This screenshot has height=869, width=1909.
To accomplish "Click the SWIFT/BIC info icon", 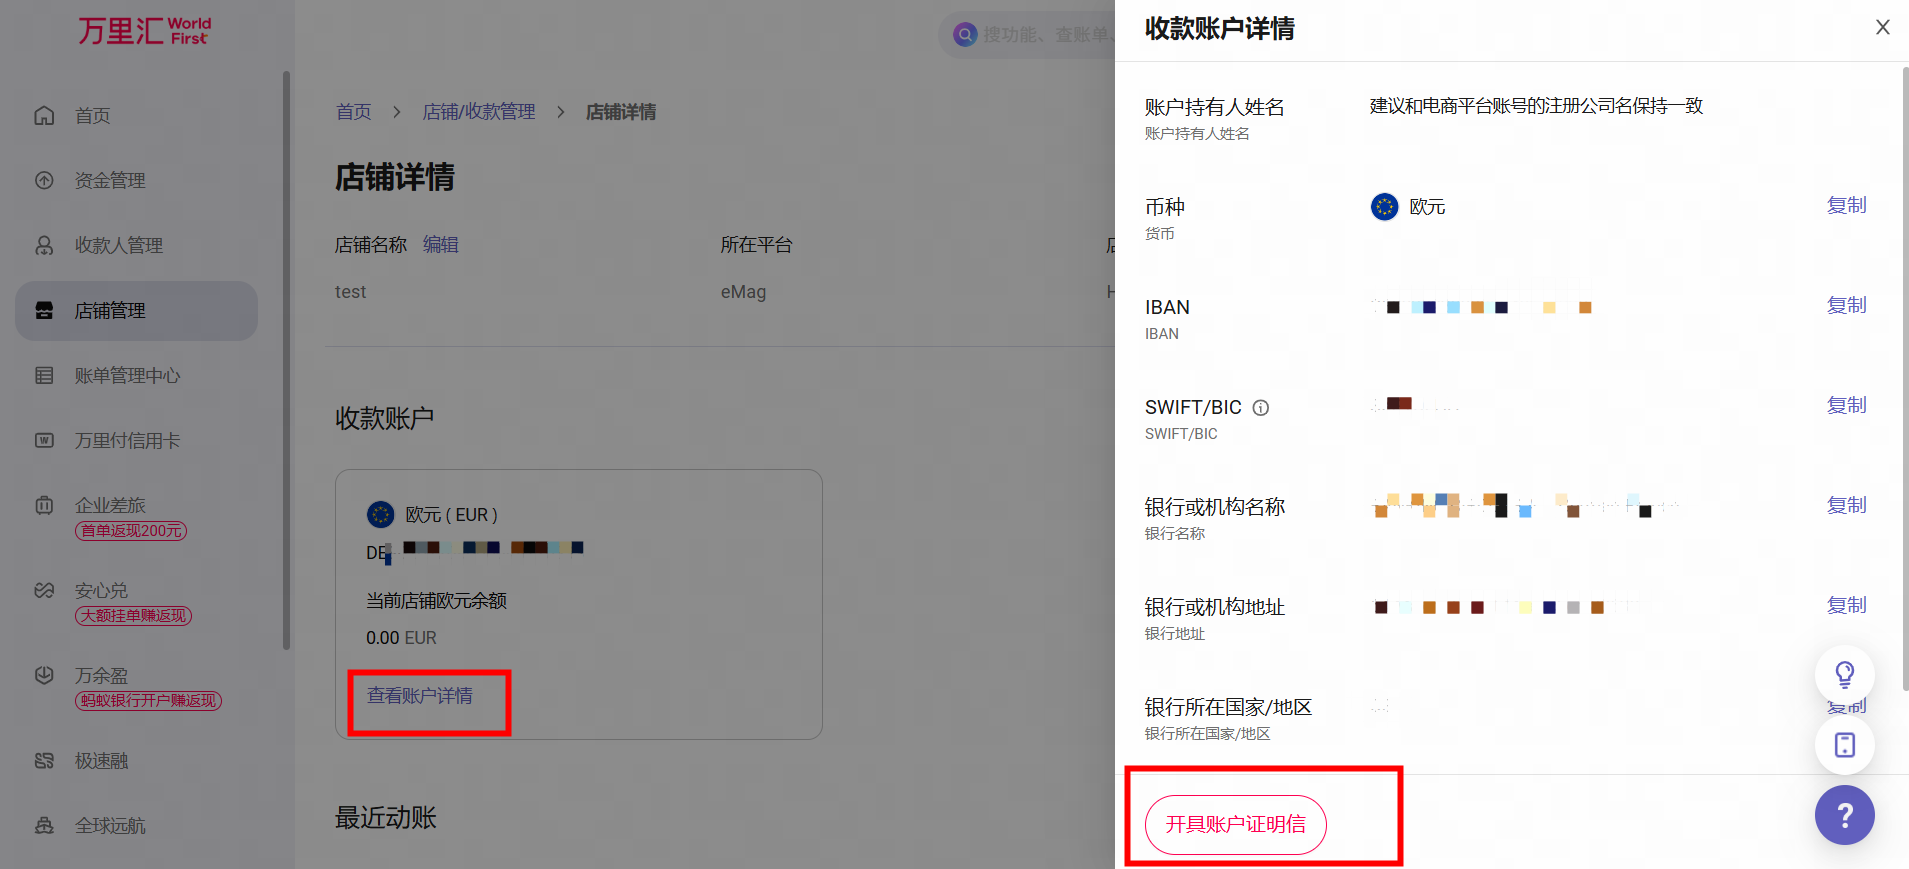I will 1261,407.
